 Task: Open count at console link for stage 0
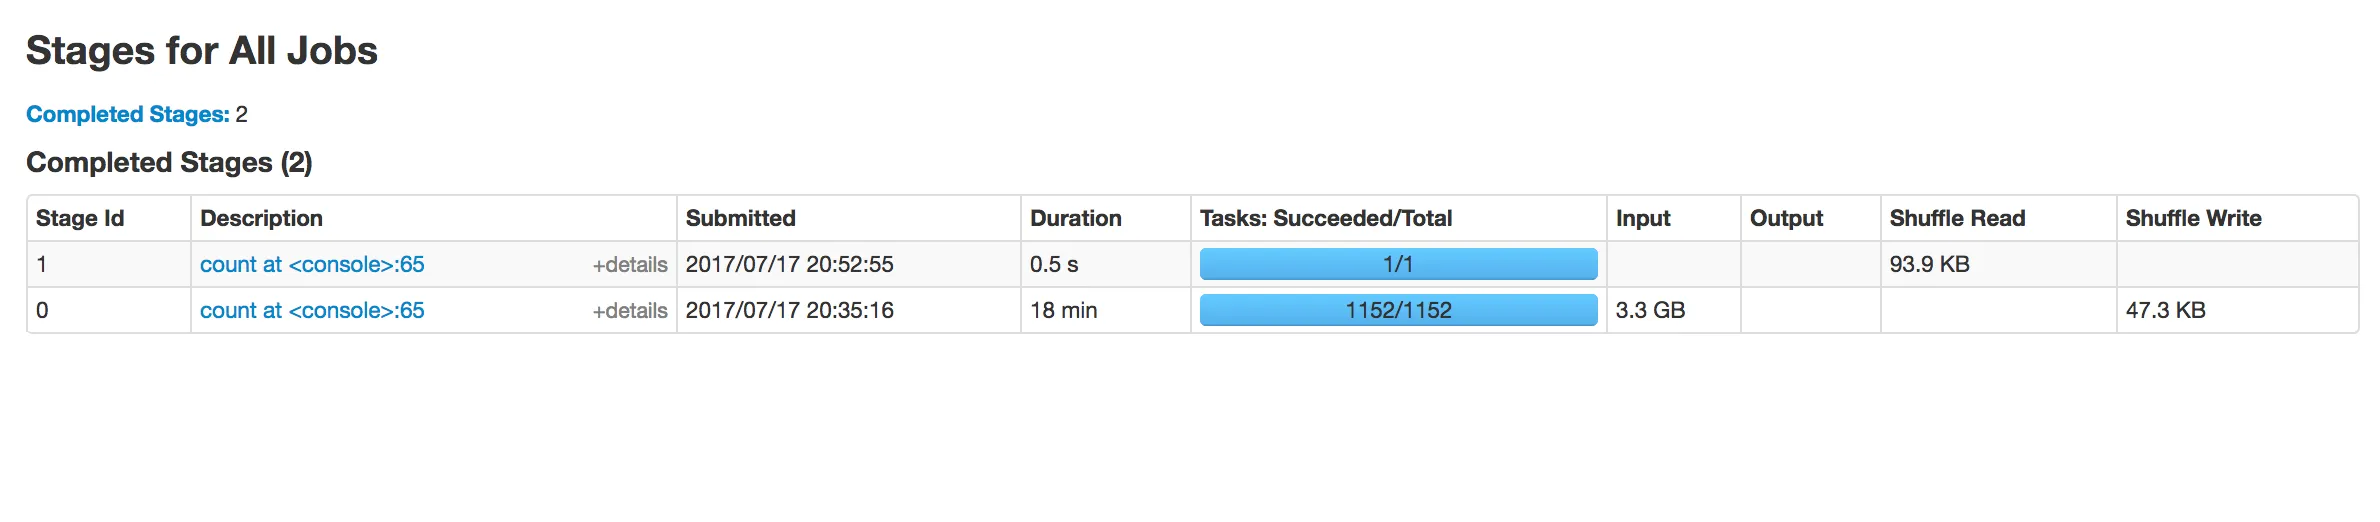(312, 311)
